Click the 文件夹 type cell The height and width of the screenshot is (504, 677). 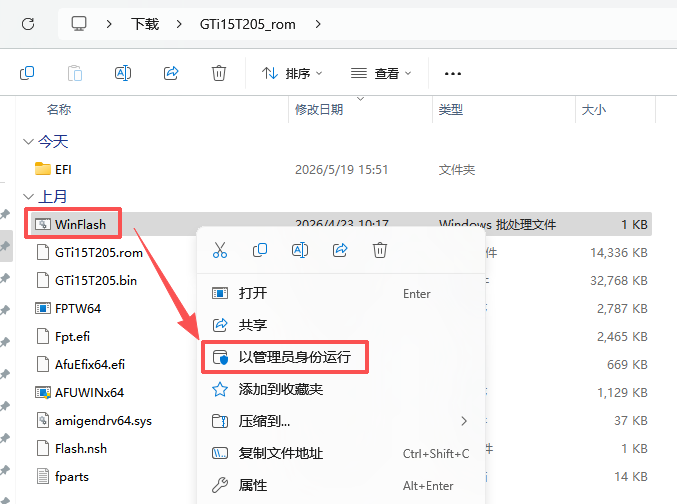457,170
